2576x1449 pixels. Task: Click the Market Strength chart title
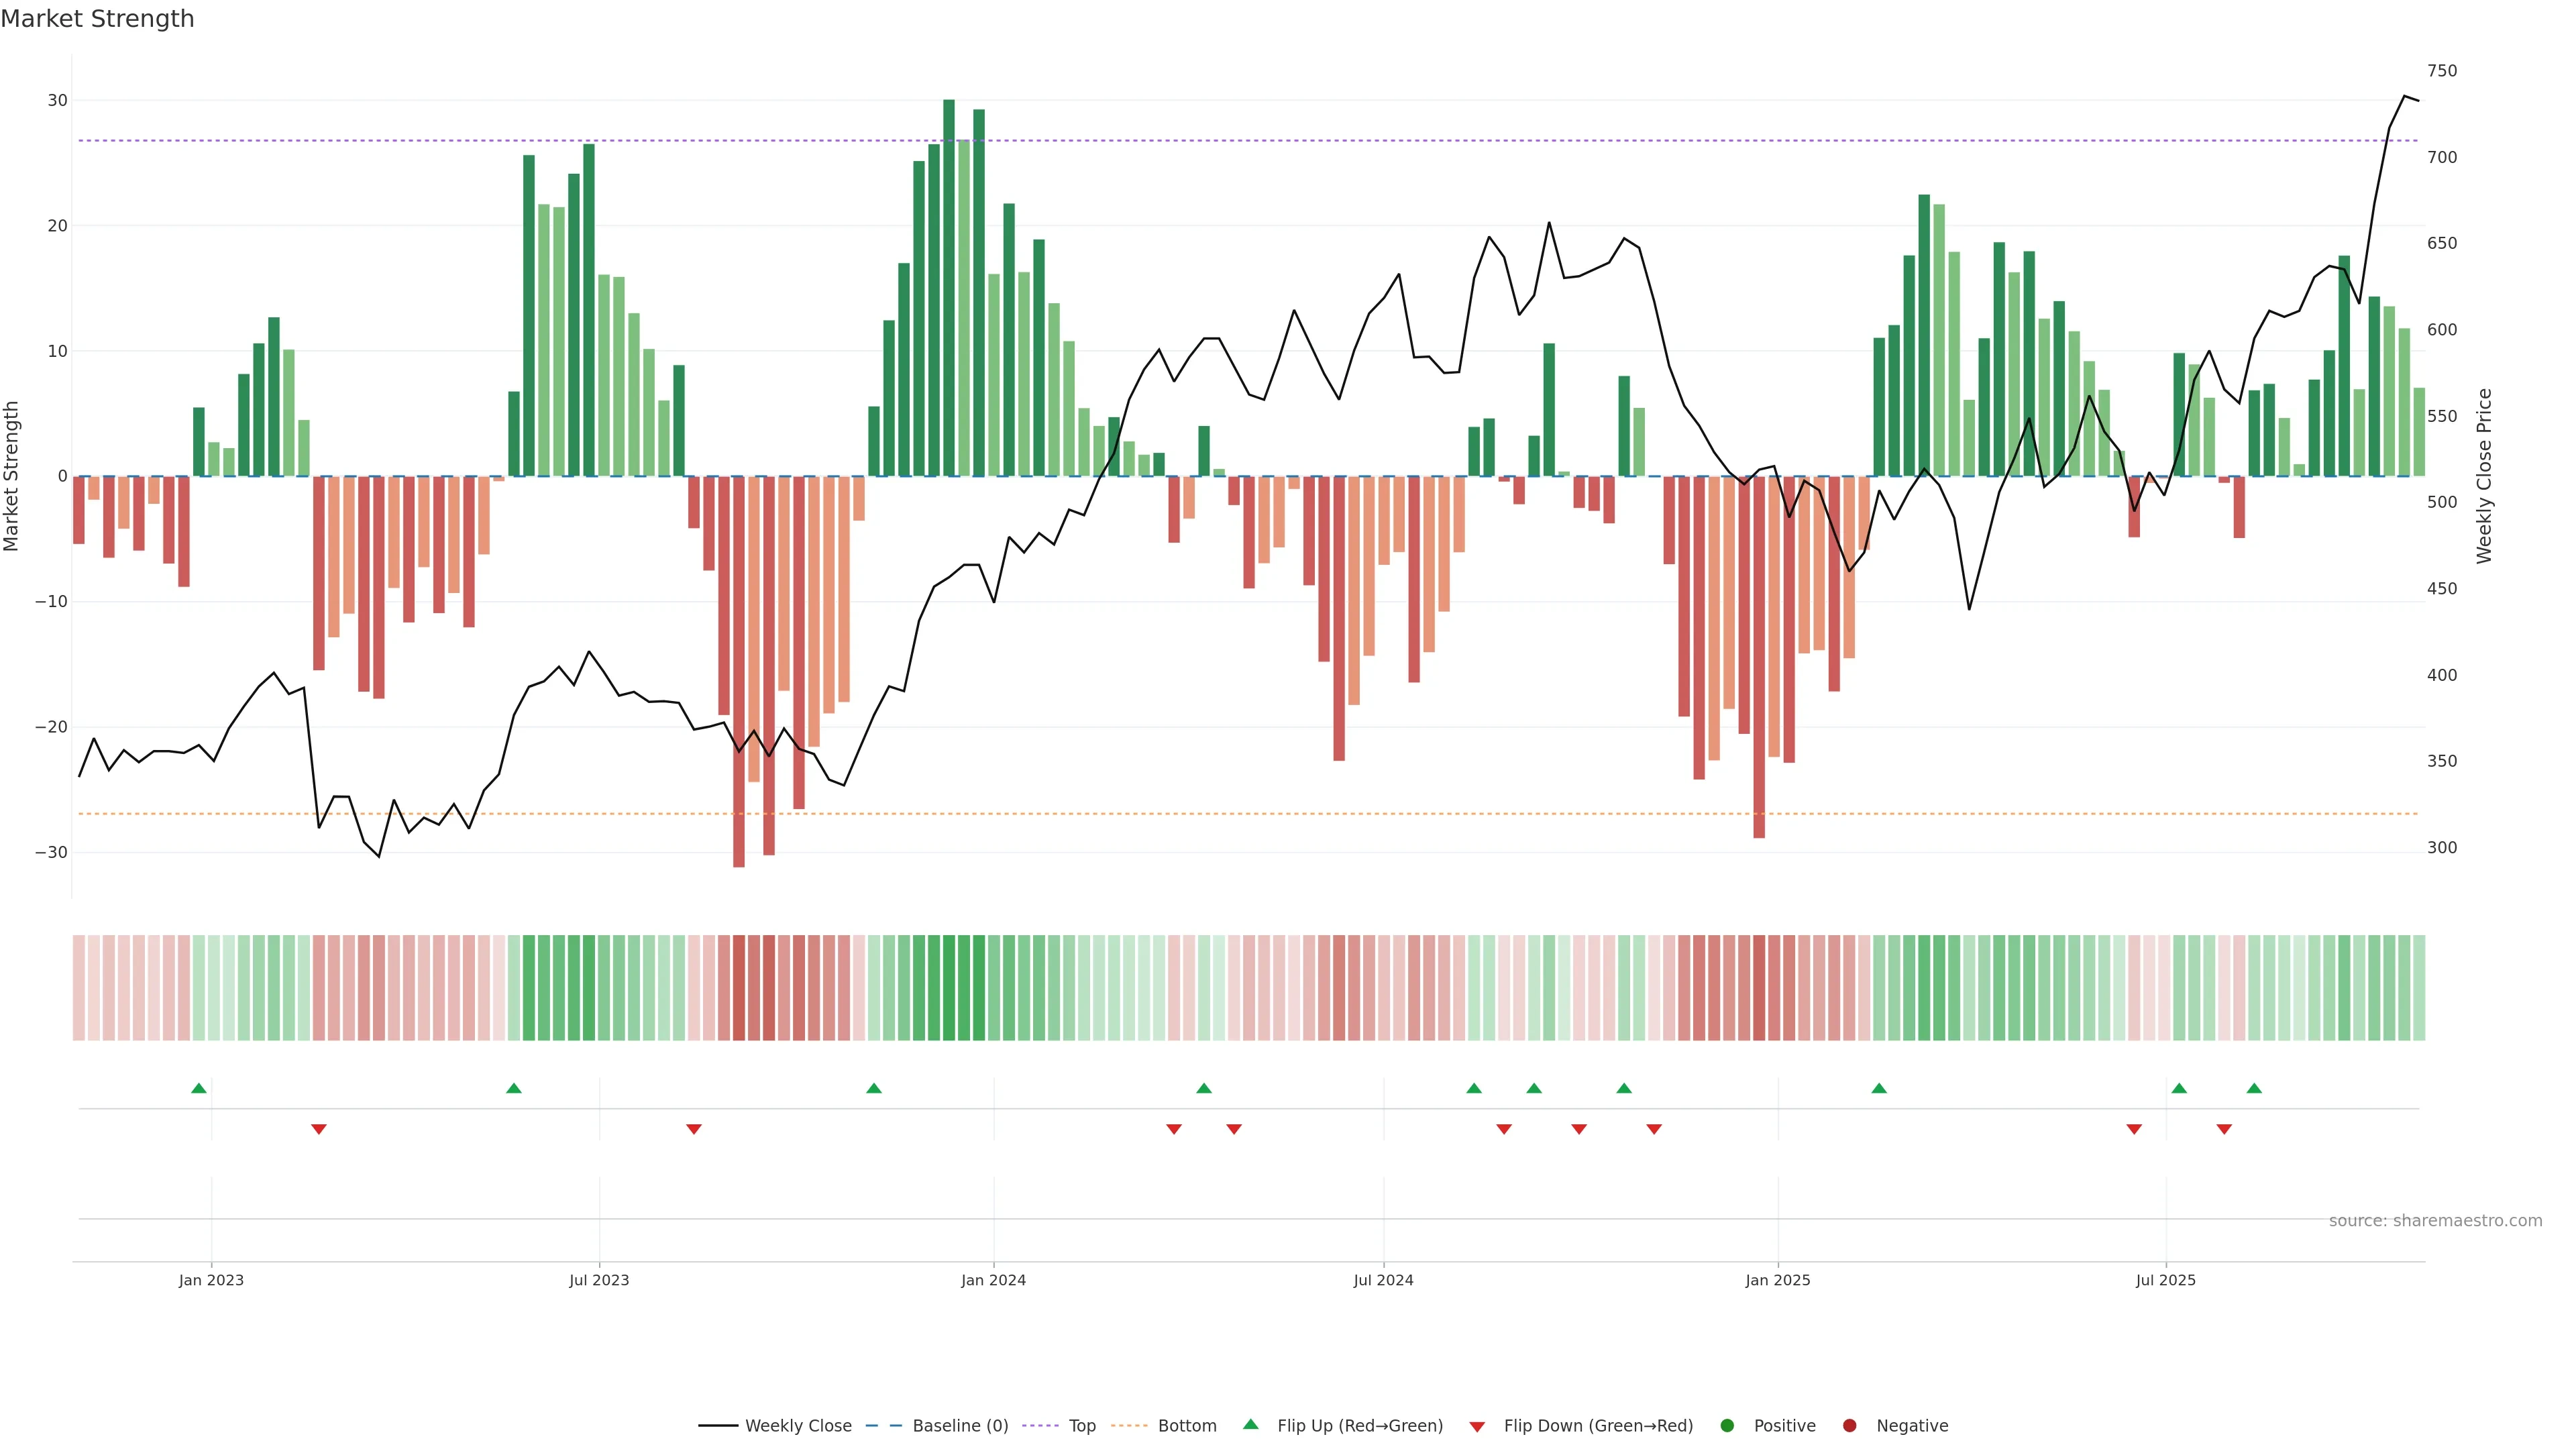click(x=97, y=19)
